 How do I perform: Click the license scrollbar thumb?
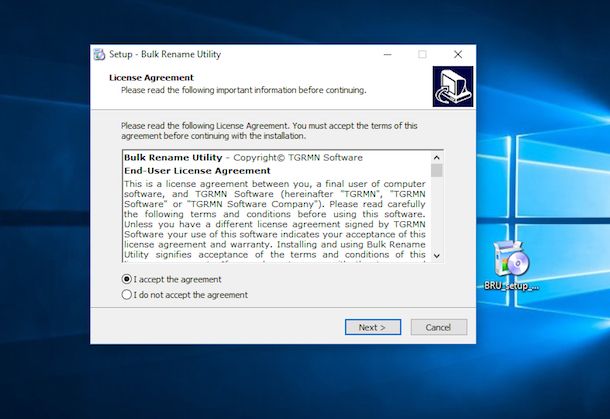pos(436,170)
